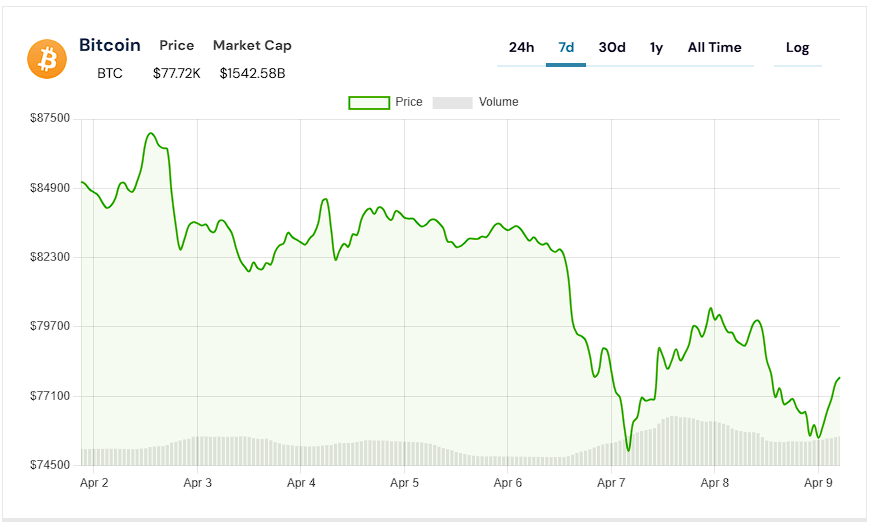Viewport: 869px width, 522px height.
Task: Toggle the Volume series legend swatch
Action: pyautogui.click(x=452, y=103)
